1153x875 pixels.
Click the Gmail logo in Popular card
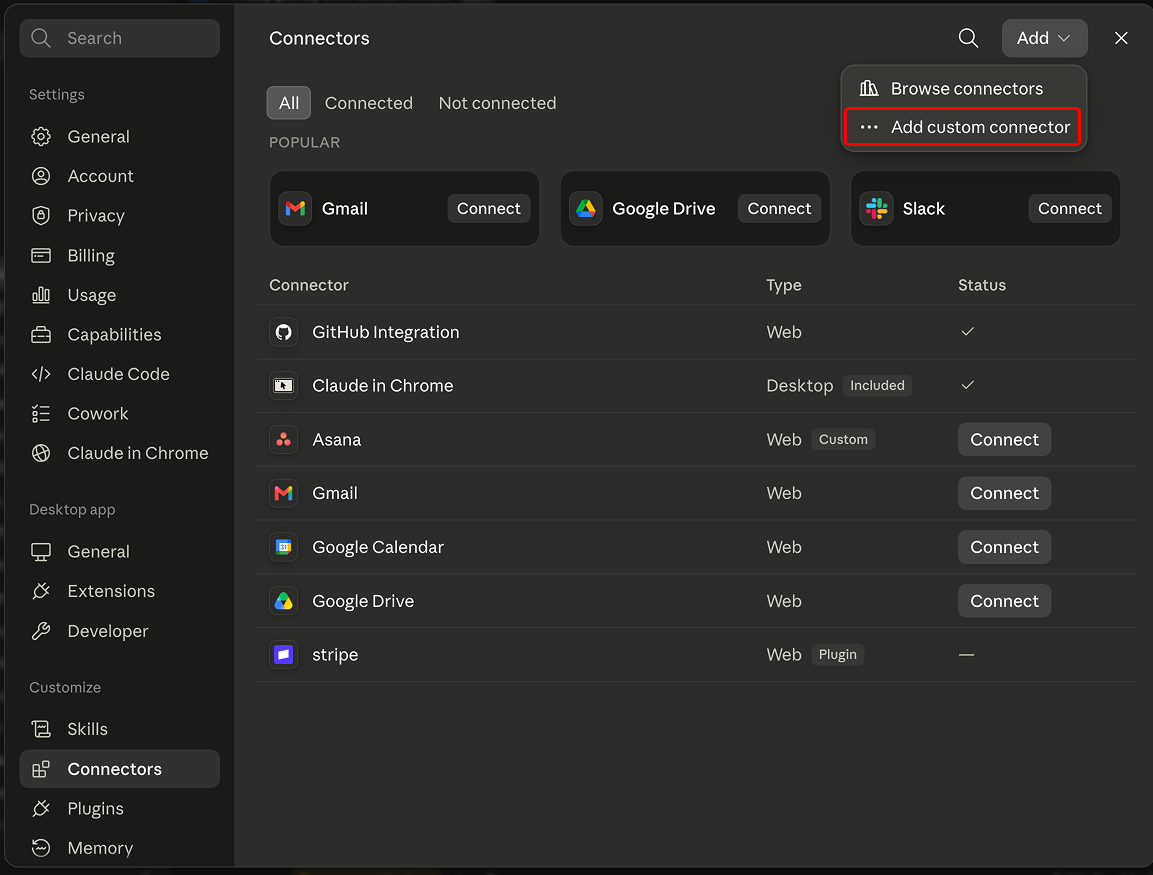[x=295, y=209]
